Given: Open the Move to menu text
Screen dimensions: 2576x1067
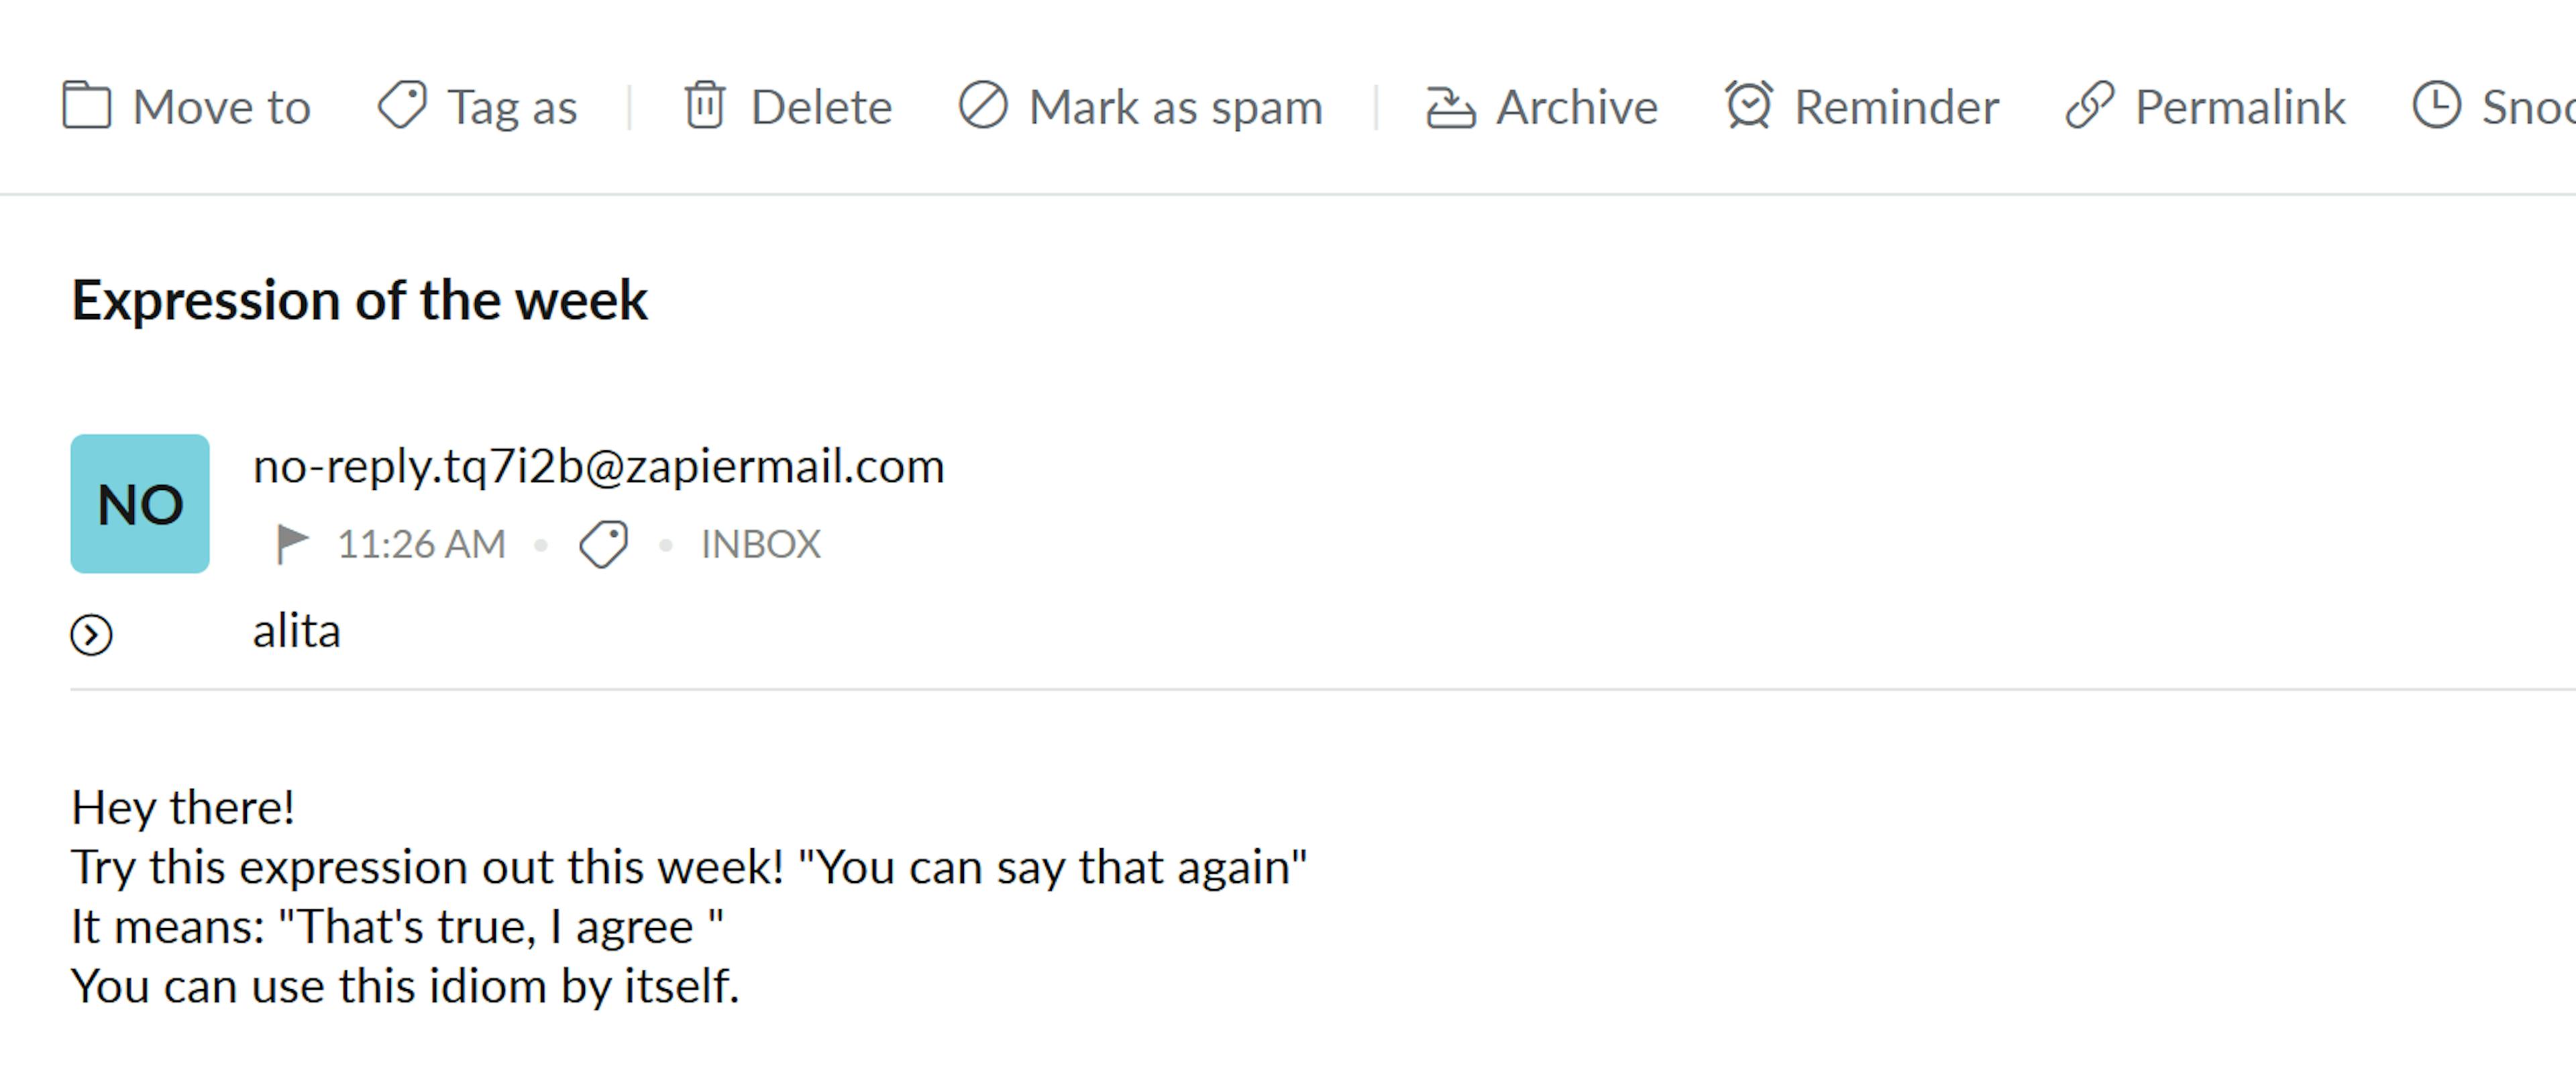Looking at the screenshot, I should (x=222, y=107).
